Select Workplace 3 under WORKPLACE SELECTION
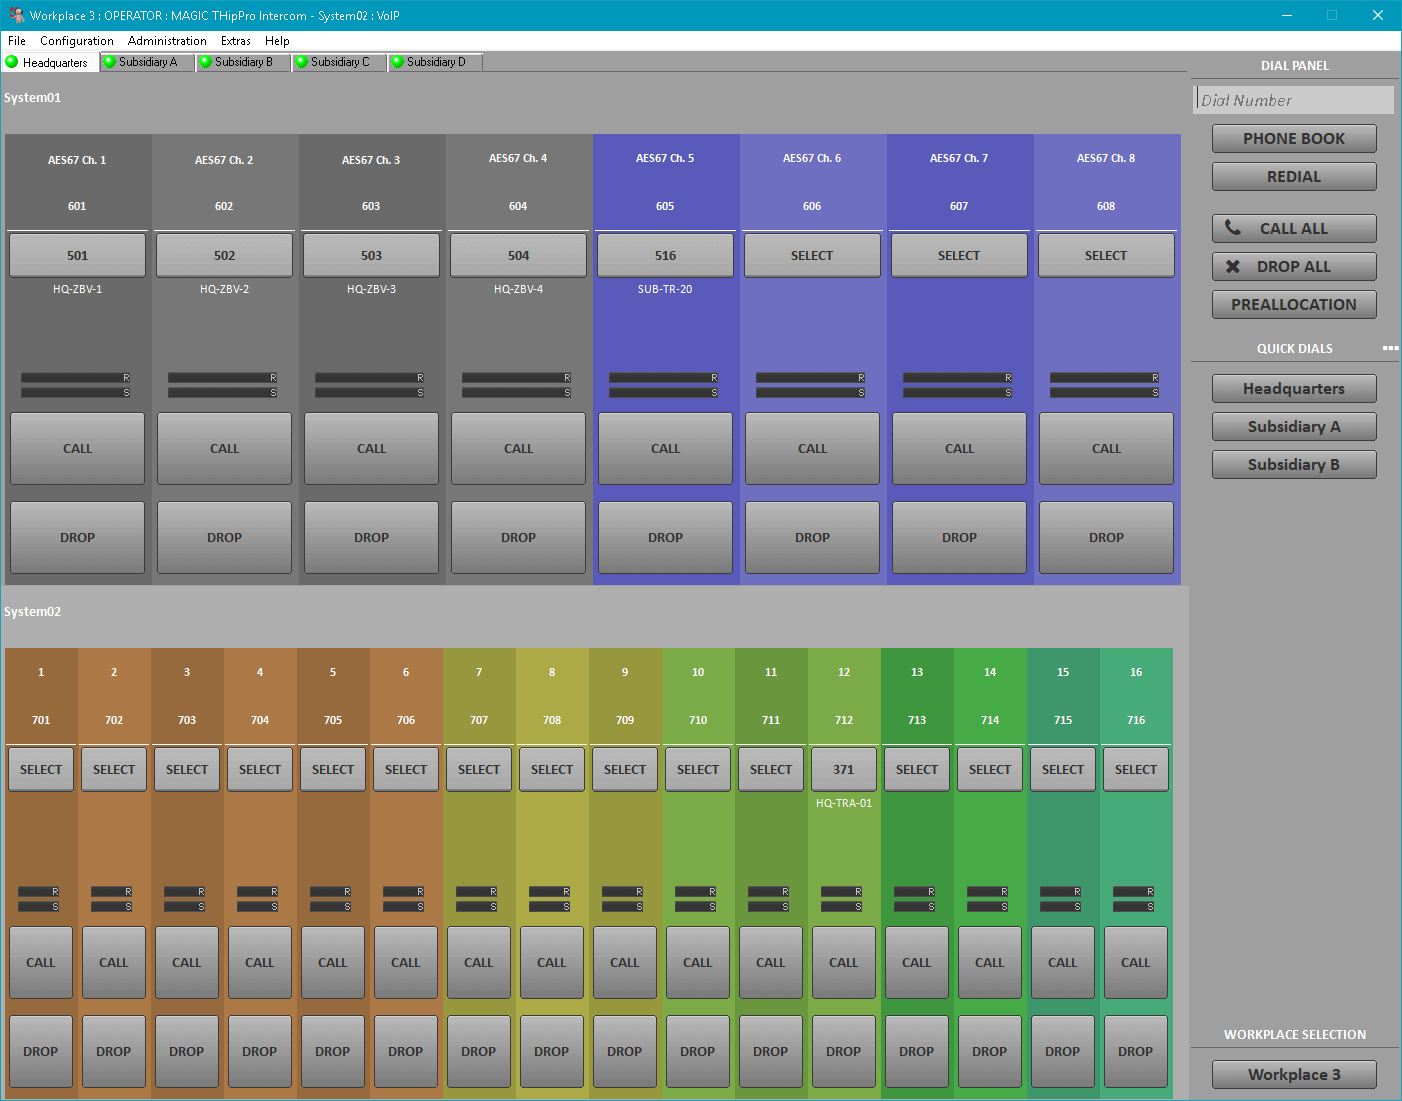1402x1101 pixels. tap(1294, 1074)
